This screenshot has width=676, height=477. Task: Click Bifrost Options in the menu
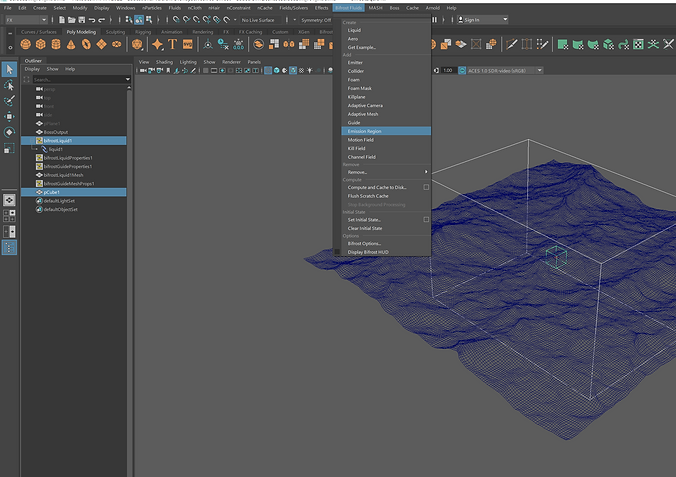pos(386,244)
